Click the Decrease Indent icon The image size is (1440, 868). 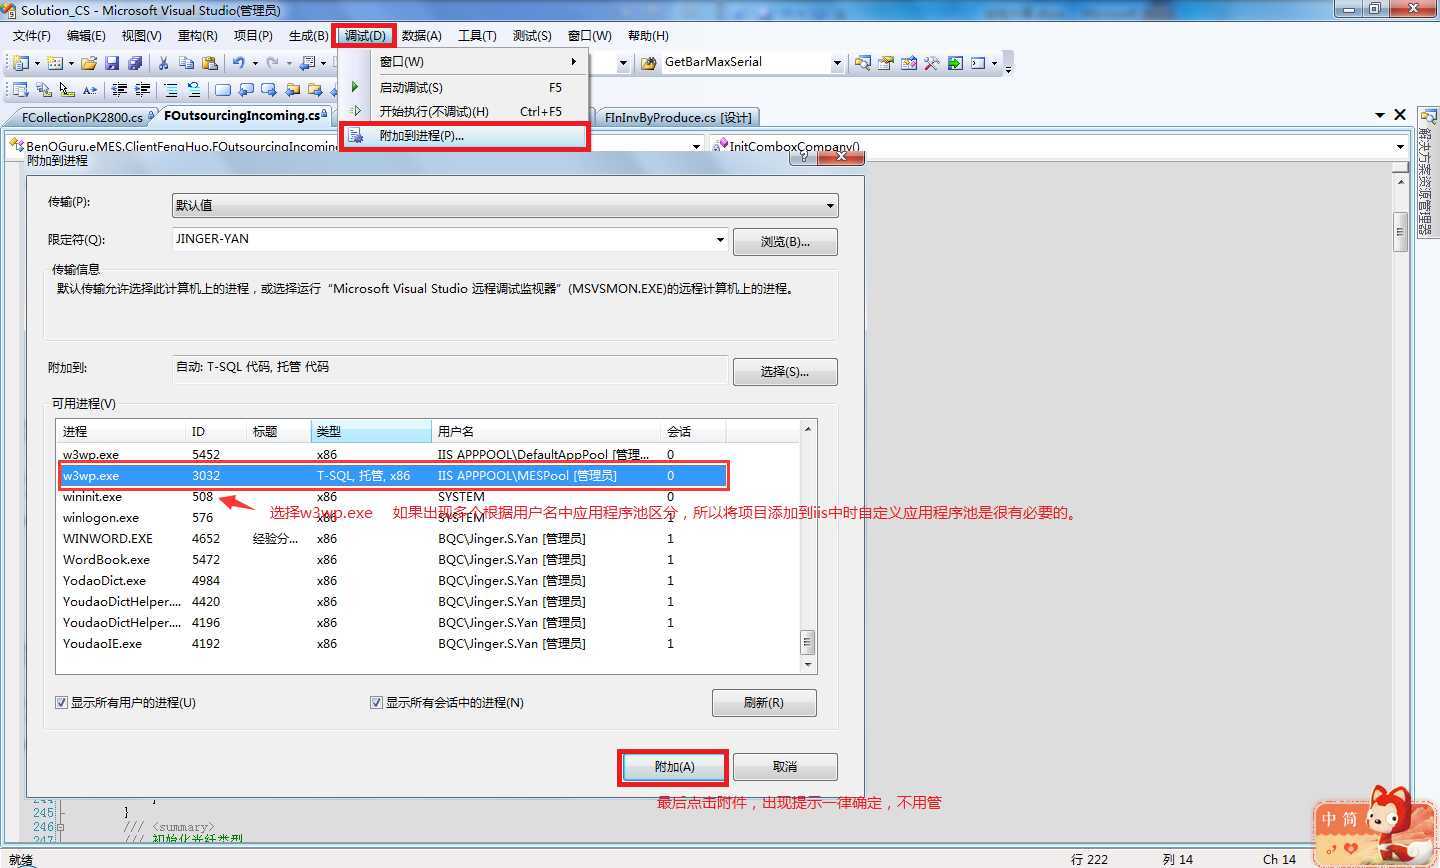tap(119, 90)
